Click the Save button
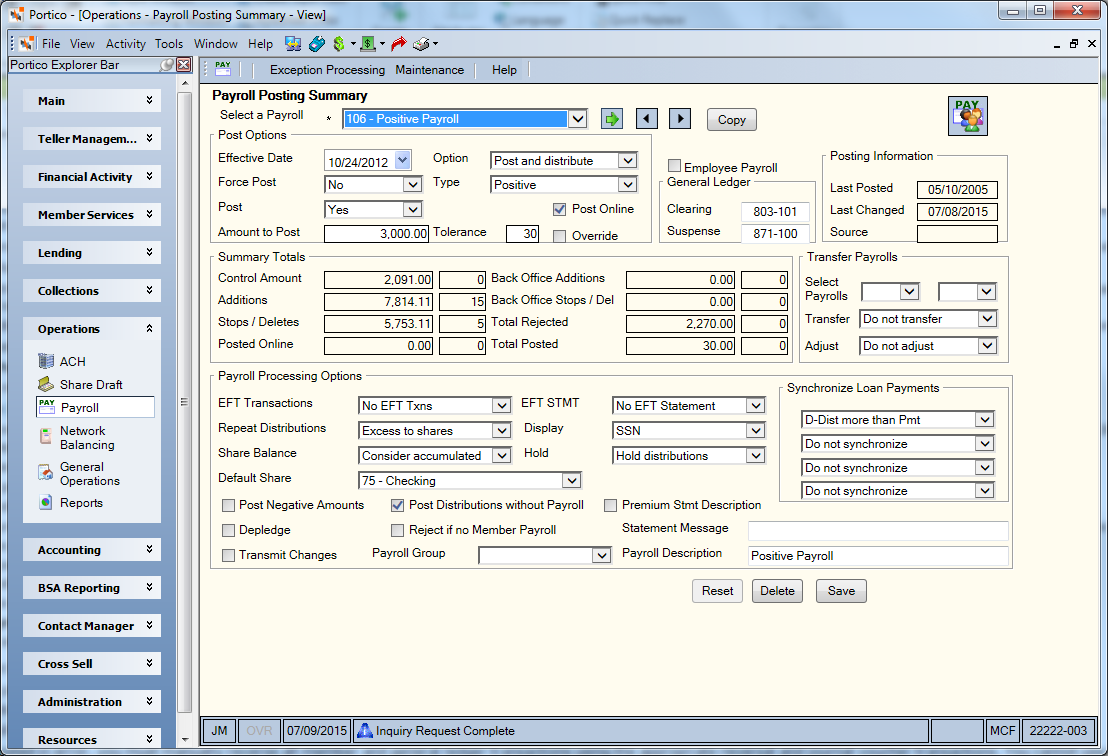This screenshot has height=756, width=1108. point(841,591)
